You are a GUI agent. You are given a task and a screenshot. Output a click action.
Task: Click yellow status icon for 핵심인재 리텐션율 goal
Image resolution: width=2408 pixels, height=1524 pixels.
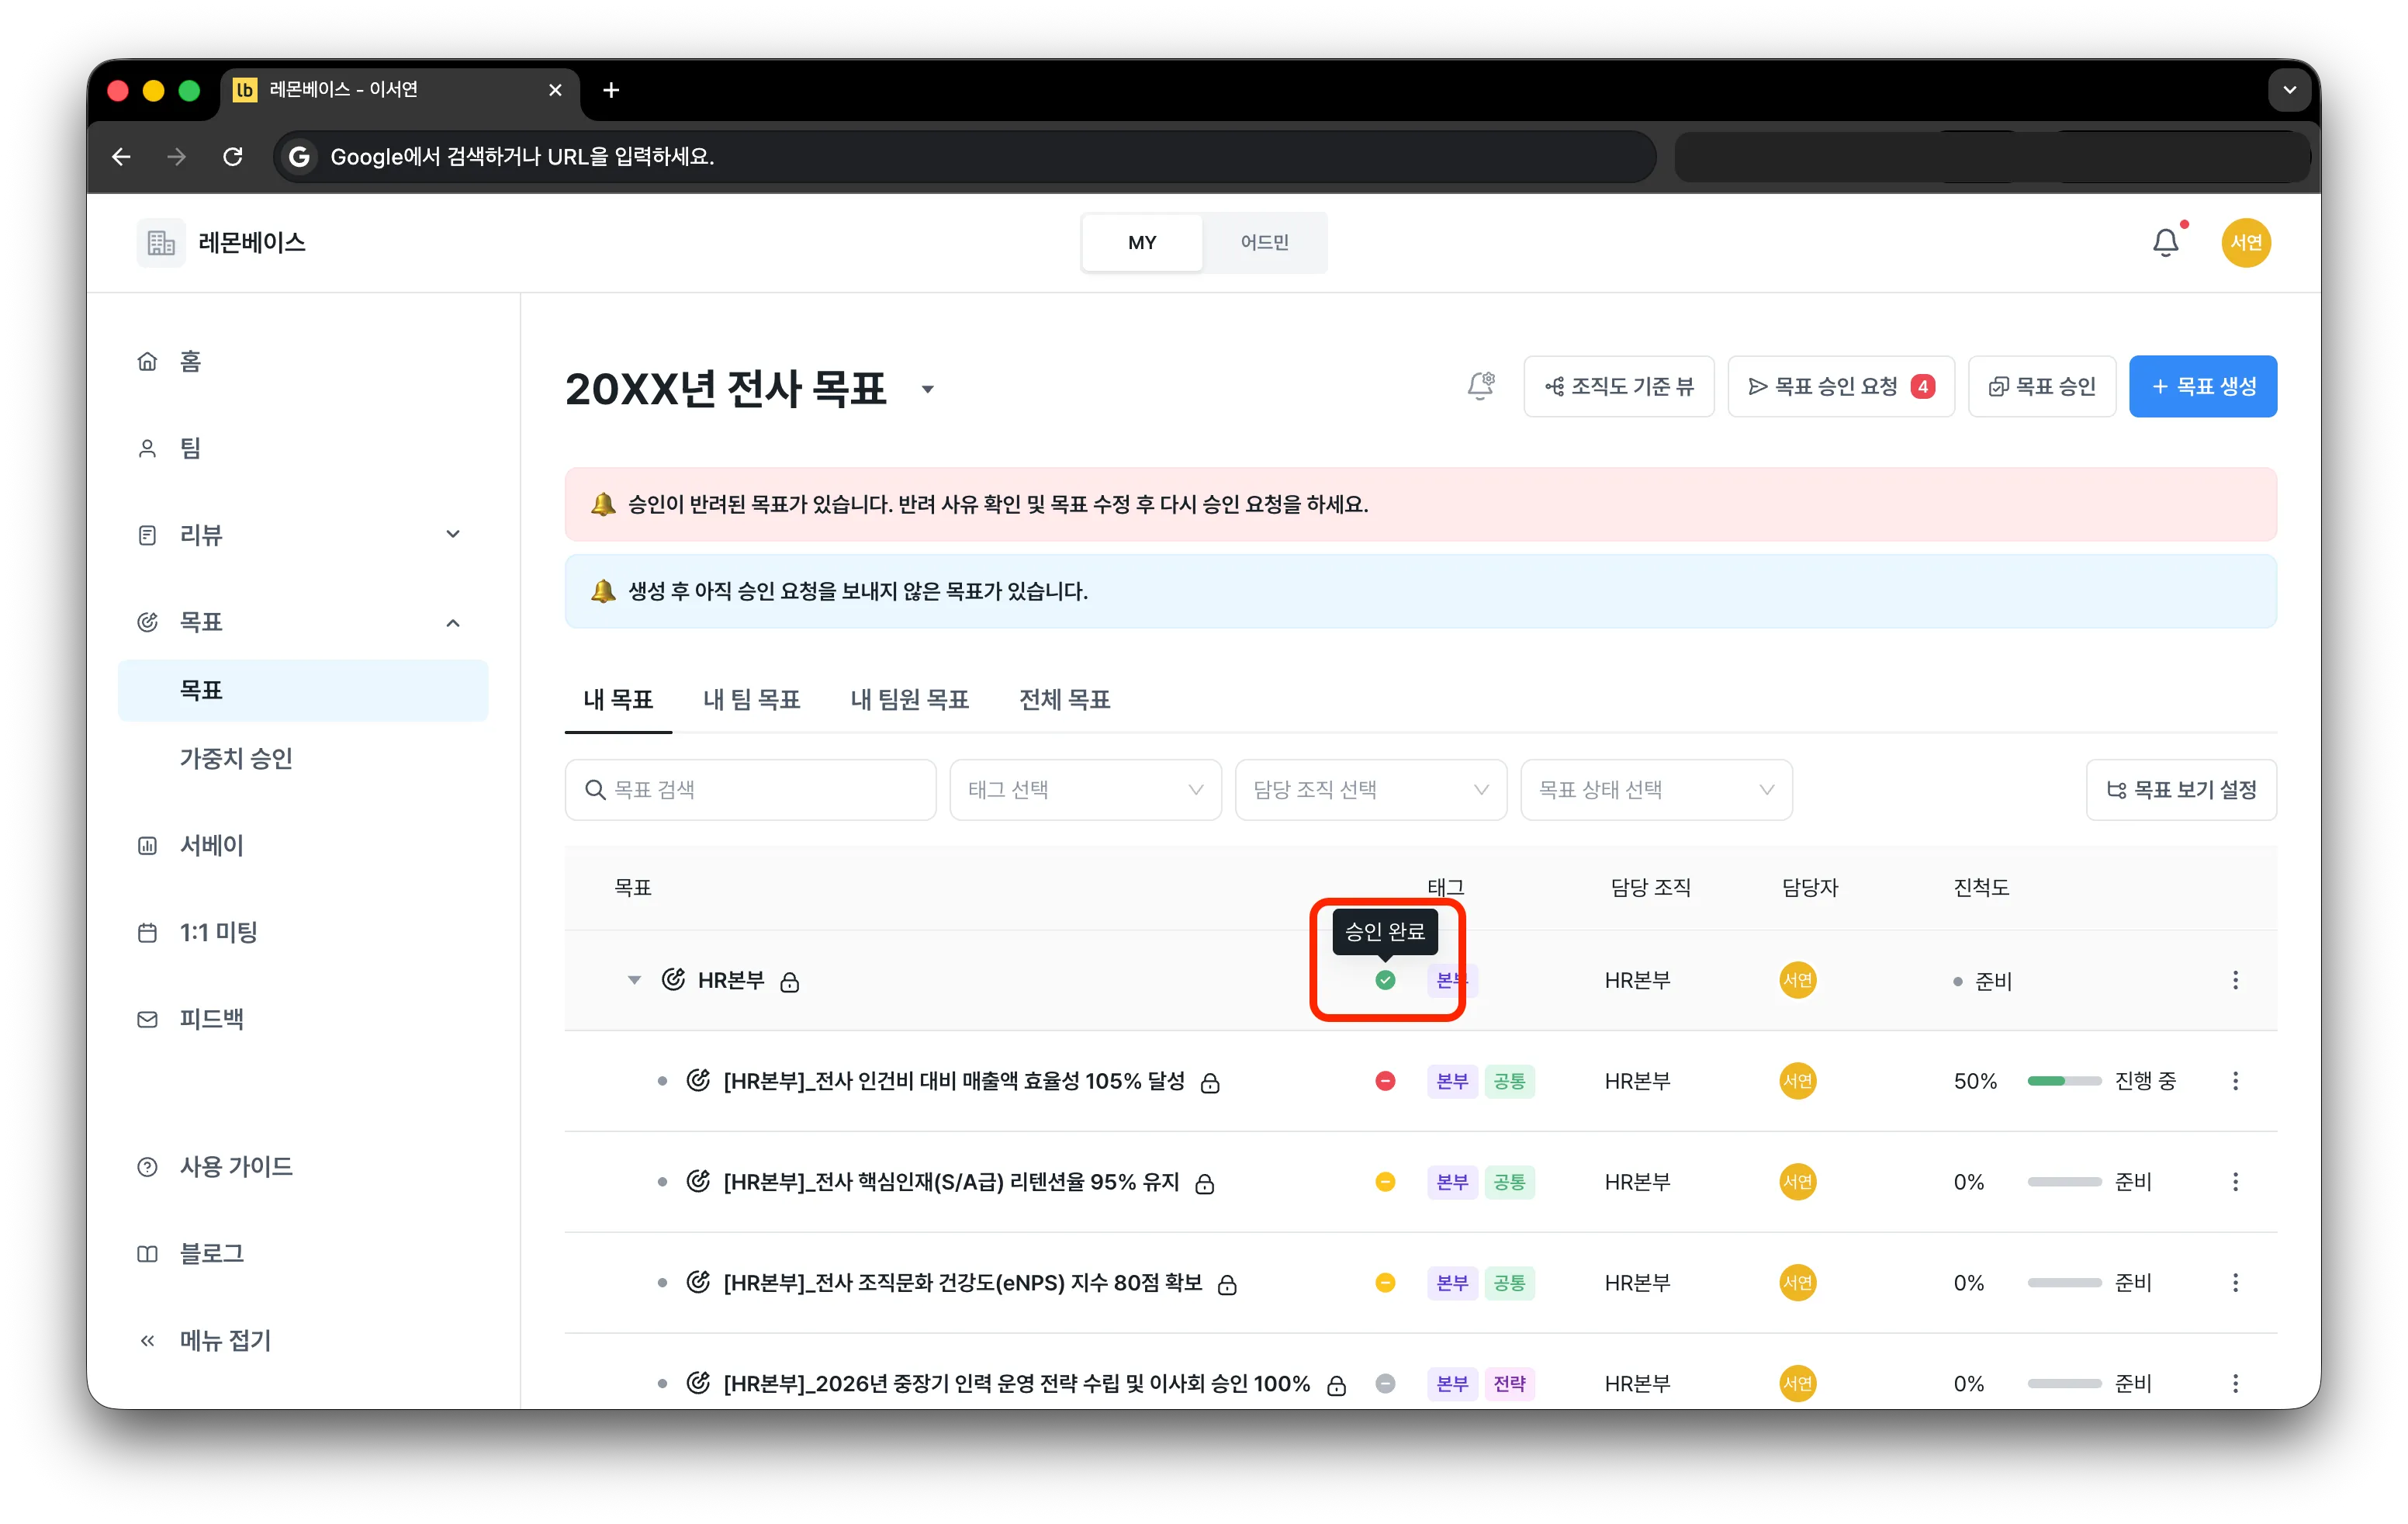click(1385, 1182)
